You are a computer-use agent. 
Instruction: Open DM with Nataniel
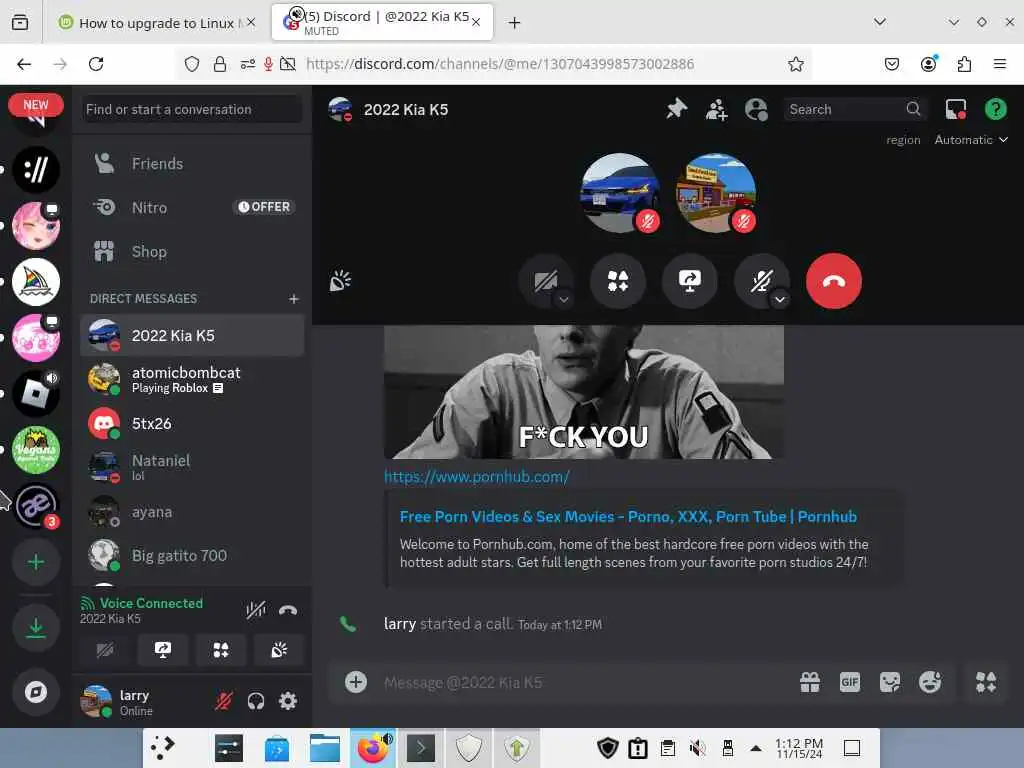pos(192,468)
